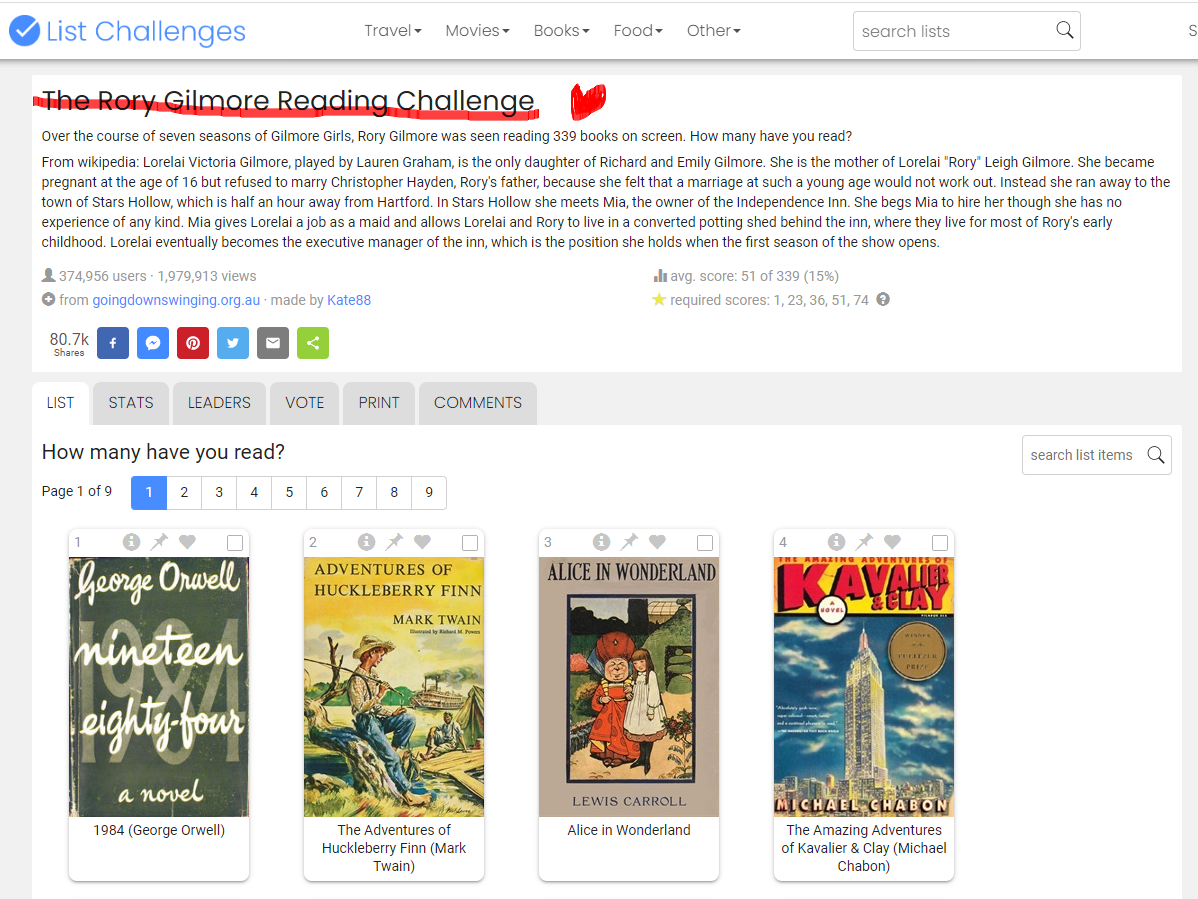
Task: Open Kate88 user profile link
Action: [349, 300]
